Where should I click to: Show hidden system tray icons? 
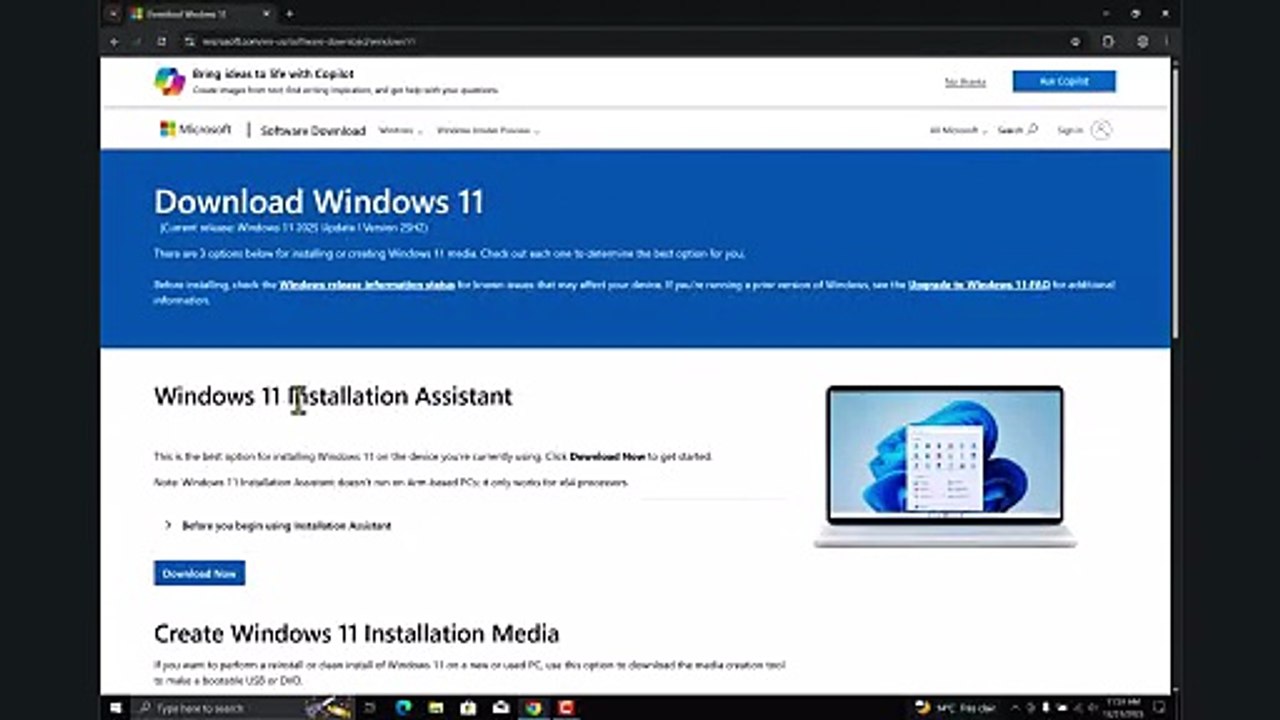tap(1017, 708)
